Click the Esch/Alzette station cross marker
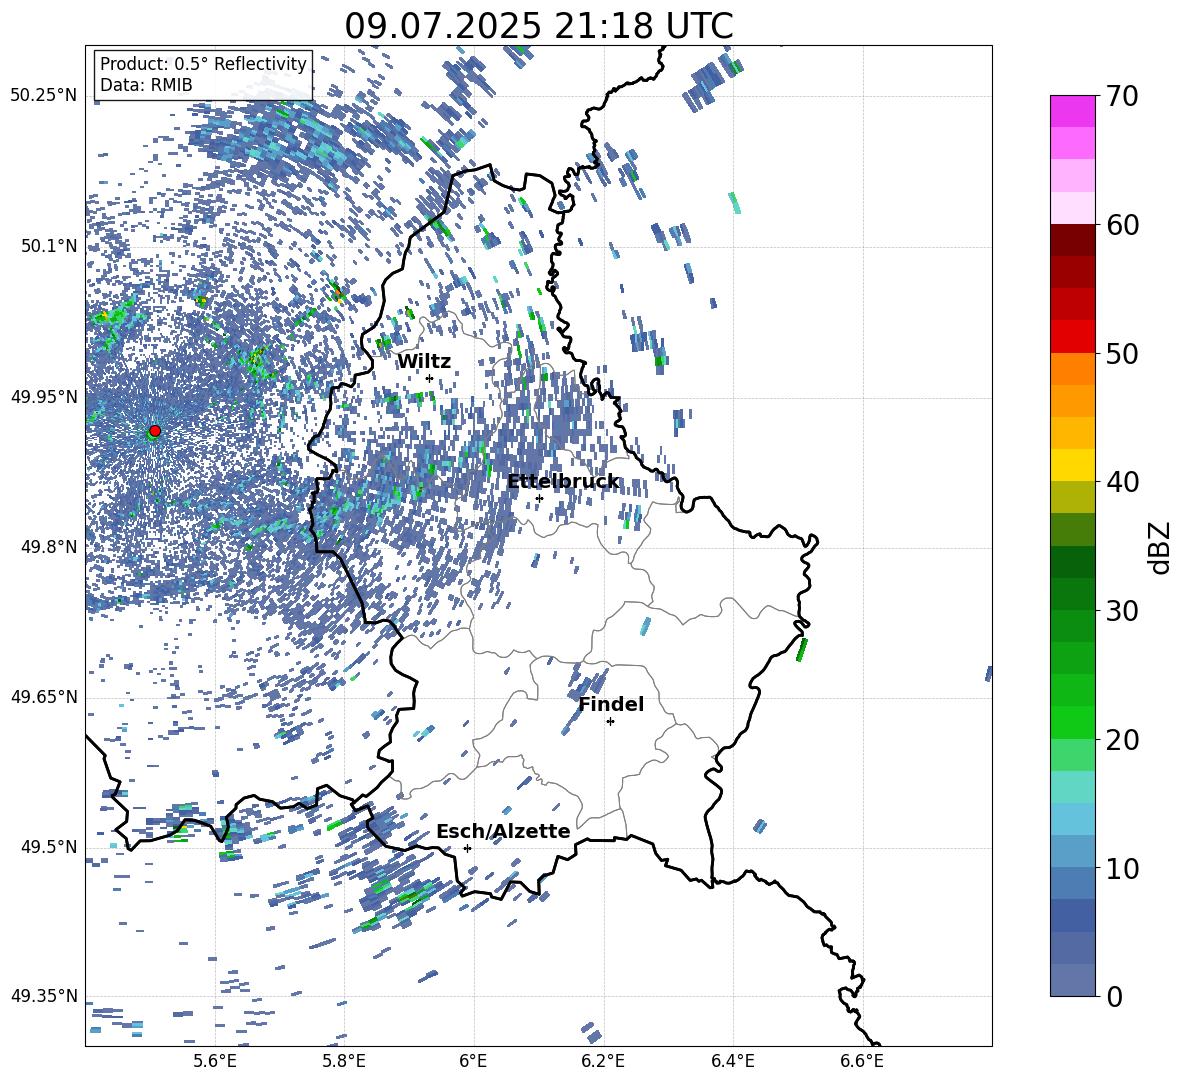Image resolution: width=1184 pixels, height=1081 pixels. pyautogui.click(x=467, y=848)
